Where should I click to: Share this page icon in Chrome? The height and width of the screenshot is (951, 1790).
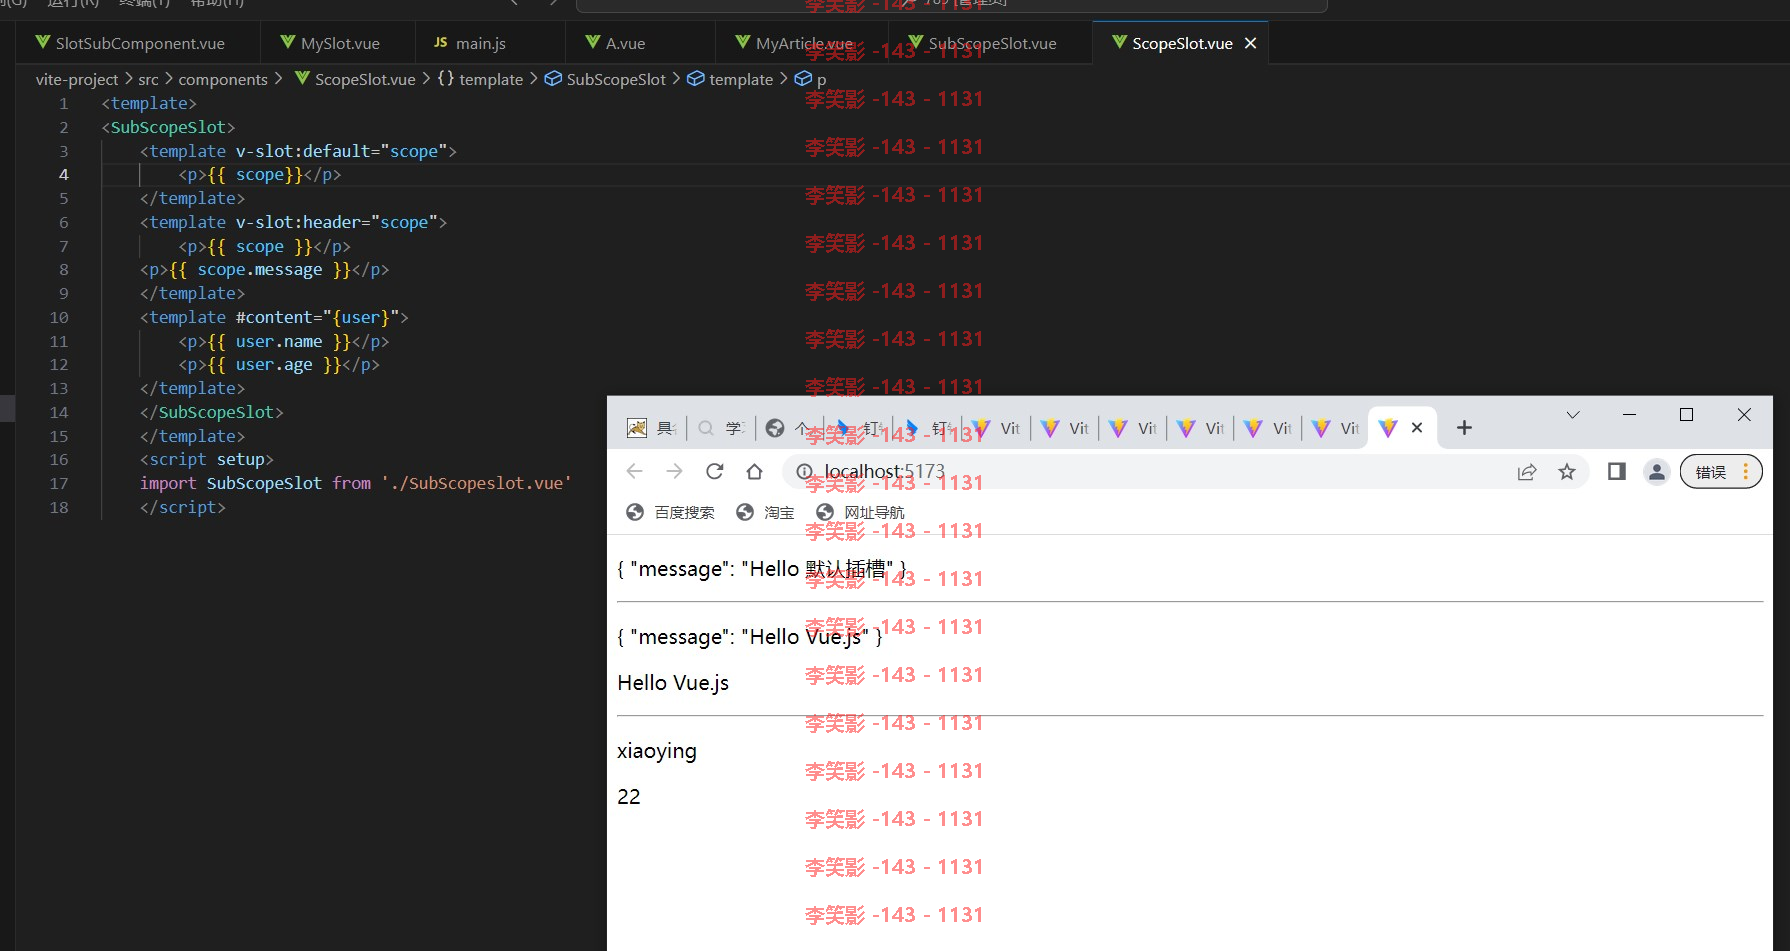point(1526,471)
